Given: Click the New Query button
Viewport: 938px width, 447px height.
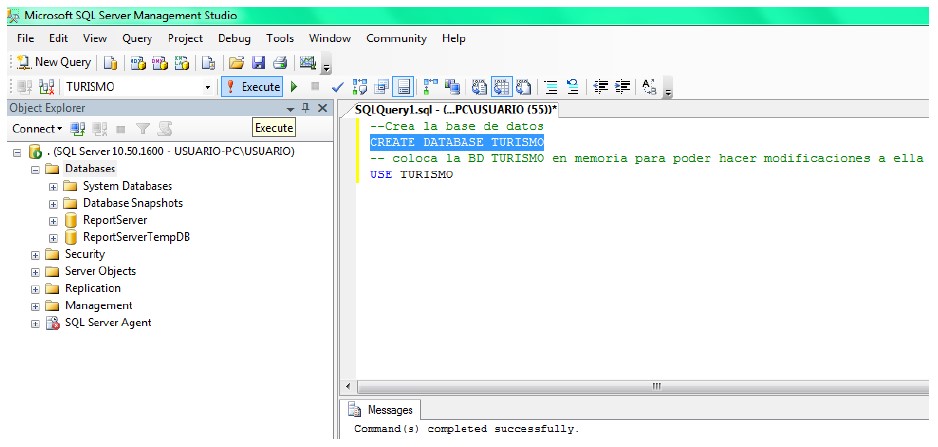Looking at the screenshot, I should (x=54, y=62).
